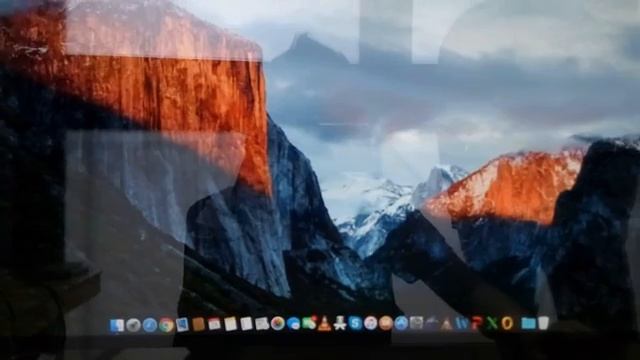This screenshot has height=360, width=640.
Task: Open the Trash in the dock
Action: [x=543, y=324]
